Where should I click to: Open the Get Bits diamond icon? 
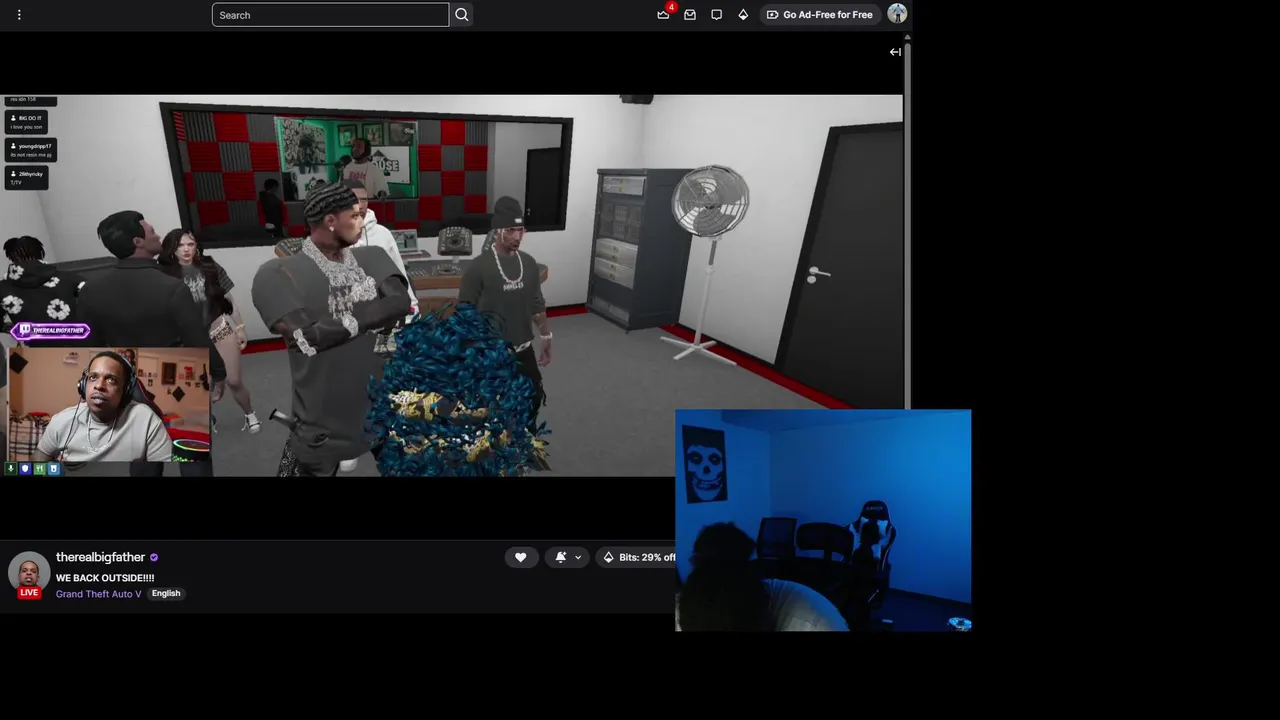click(x=743, y=15)
